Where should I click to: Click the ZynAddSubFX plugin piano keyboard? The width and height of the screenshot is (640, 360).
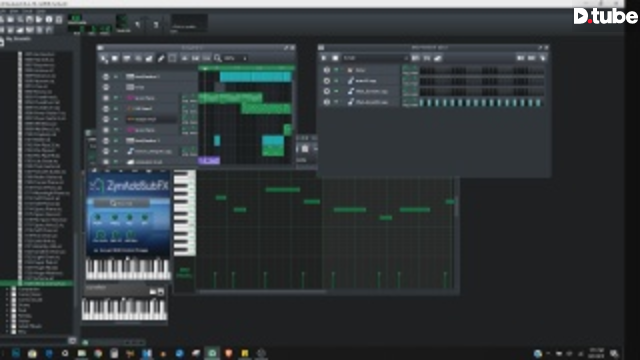(x=128, y=269)
